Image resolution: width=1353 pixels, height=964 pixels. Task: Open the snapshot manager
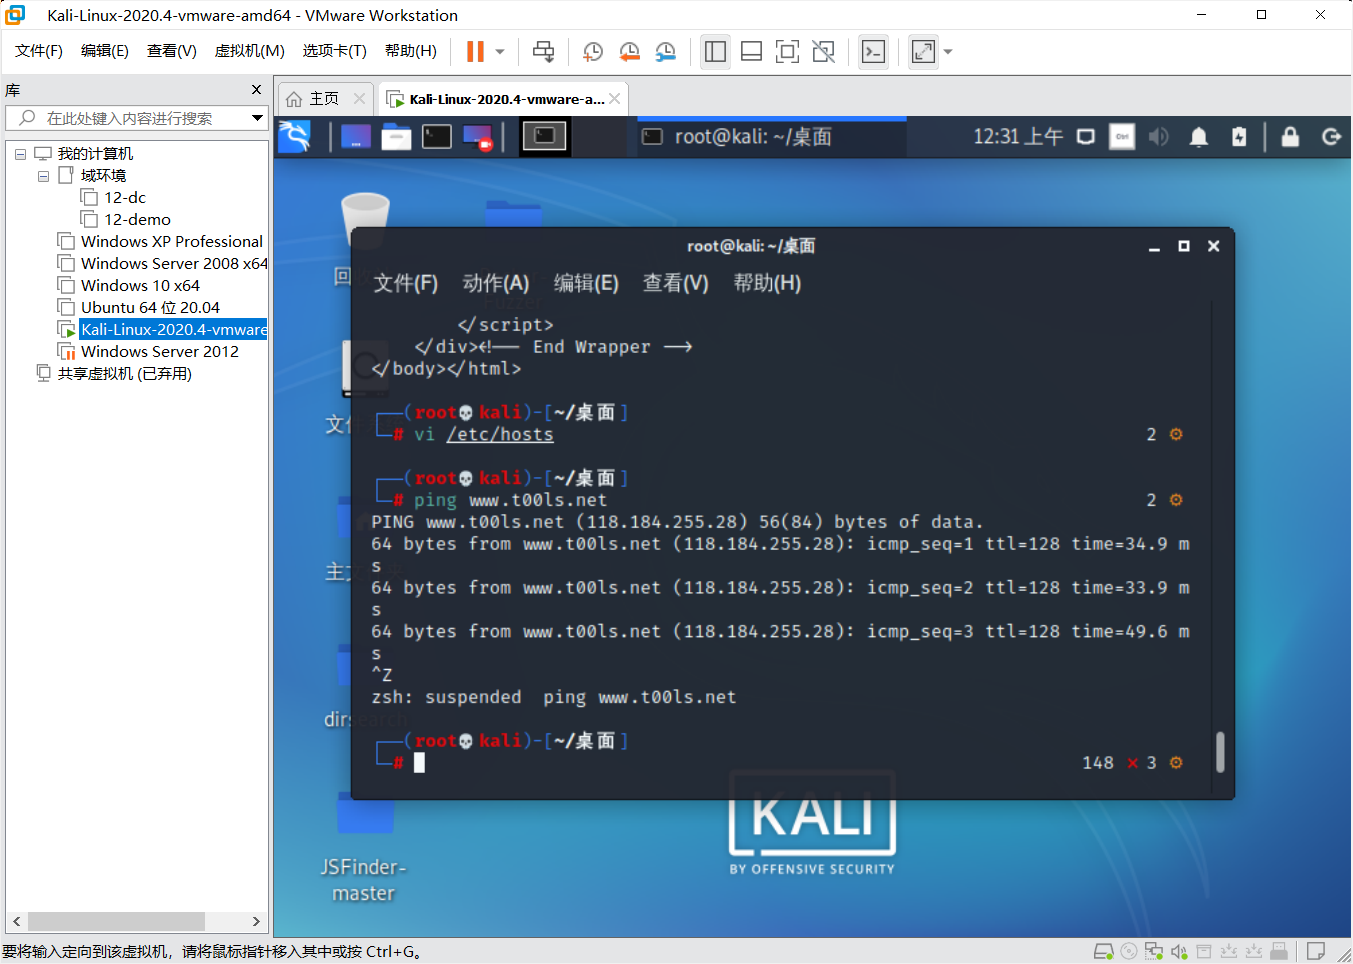click(x=665, y=51)
